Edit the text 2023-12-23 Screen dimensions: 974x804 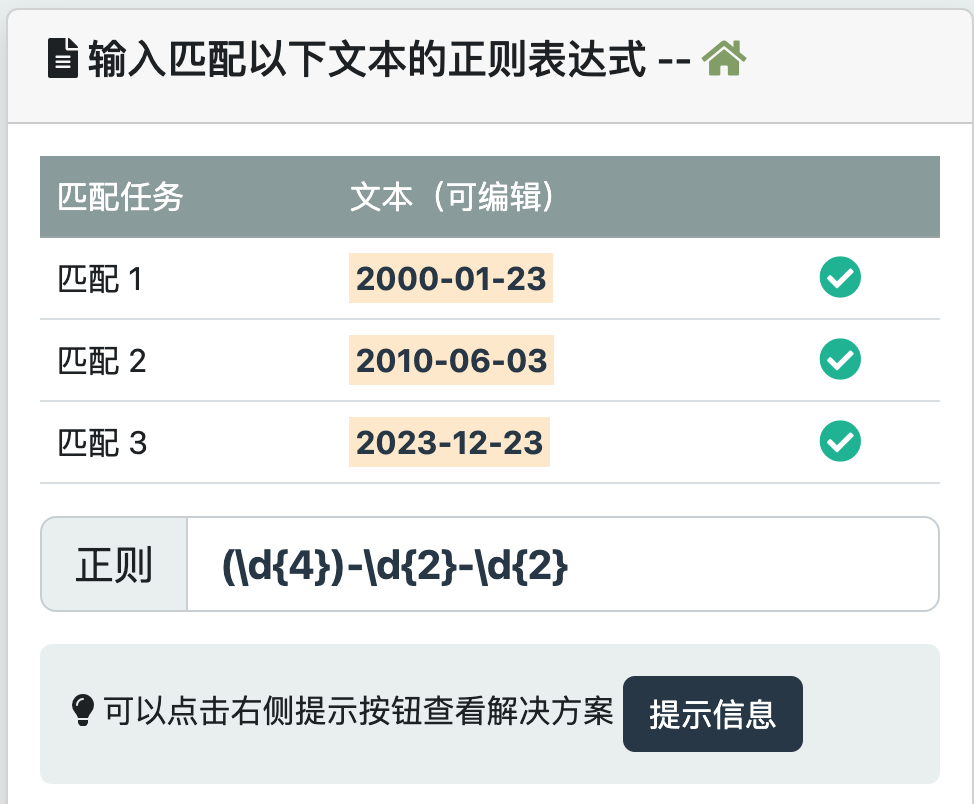pos(450,443)
